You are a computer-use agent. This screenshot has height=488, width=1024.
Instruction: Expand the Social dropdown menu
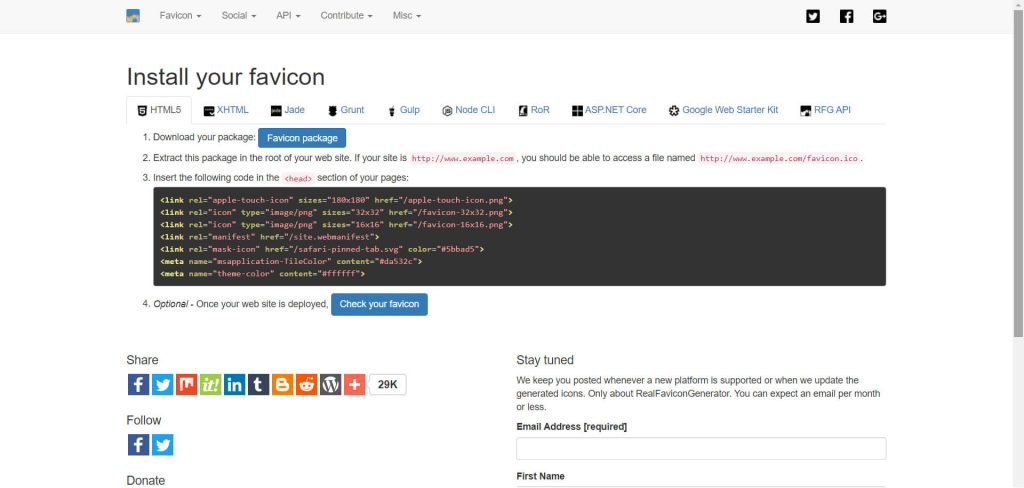point(239,16)
